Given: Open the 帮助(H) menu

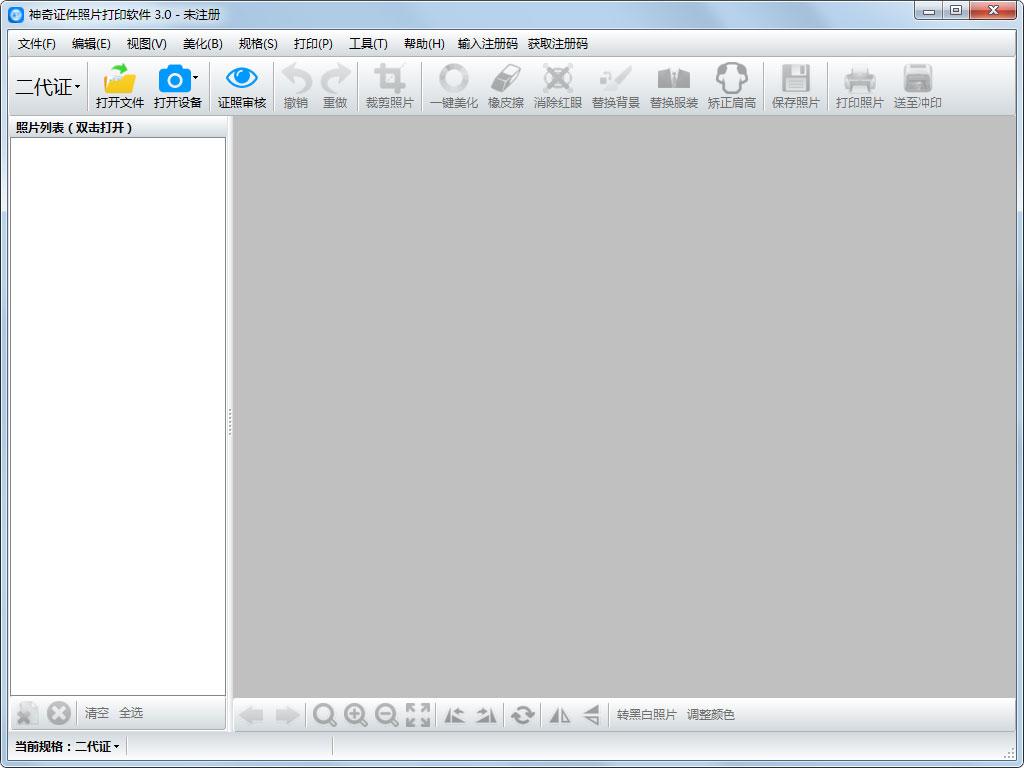Looking at the screenshot, I should tap(424, 44).
